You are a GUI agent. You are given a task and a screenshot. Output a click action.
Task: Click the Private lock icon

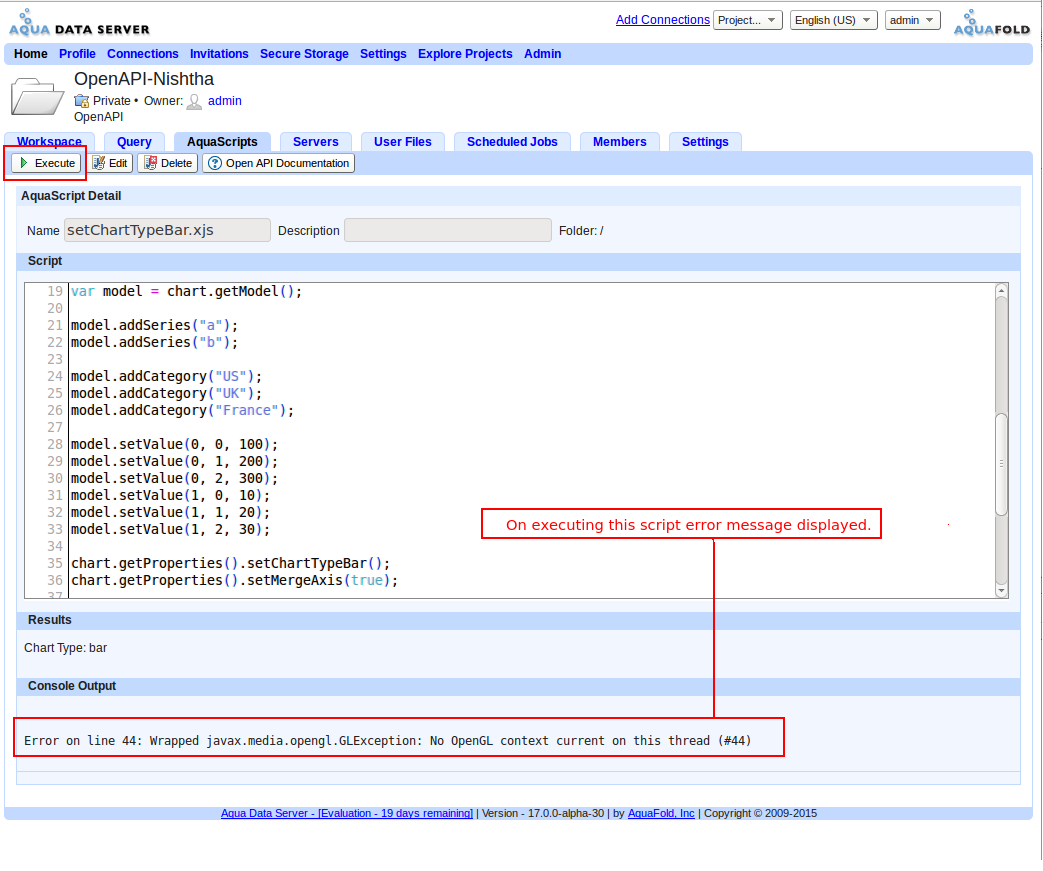pos(82,101)
